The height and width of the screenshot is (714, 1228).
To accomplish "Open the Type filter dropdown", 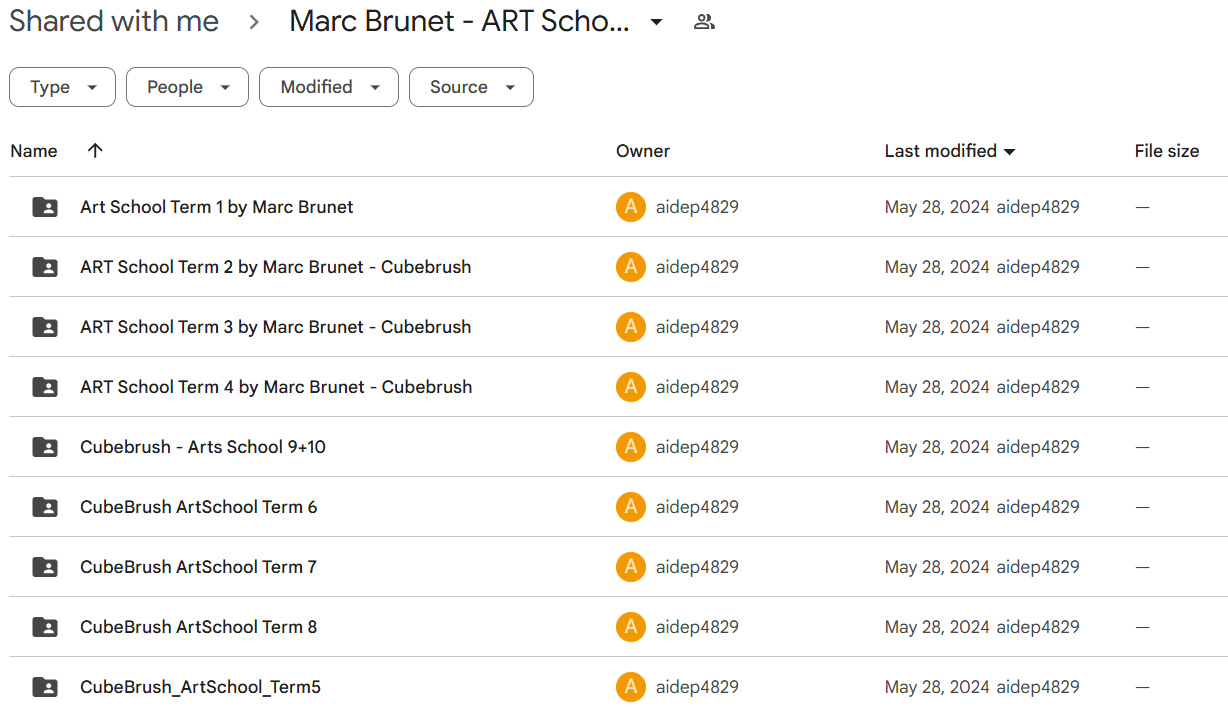I will click(62, 87).
